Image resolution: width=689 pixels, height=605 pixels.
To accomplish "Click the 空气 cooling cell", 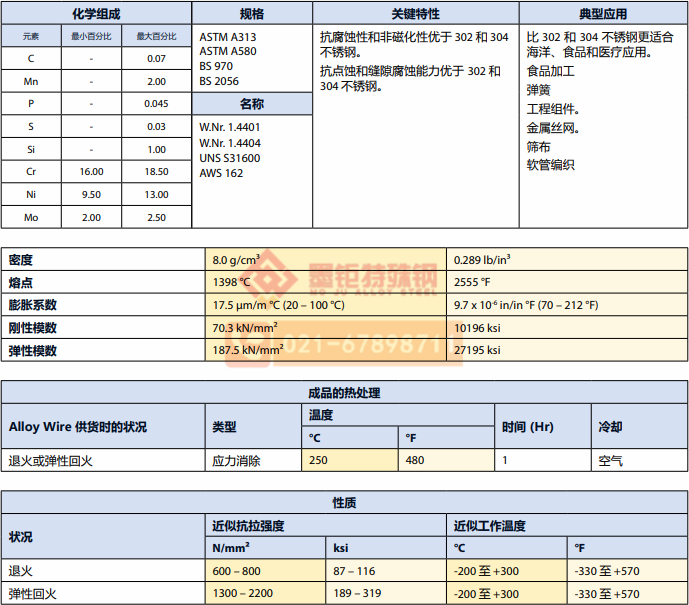I will click(x=610, y=461).
